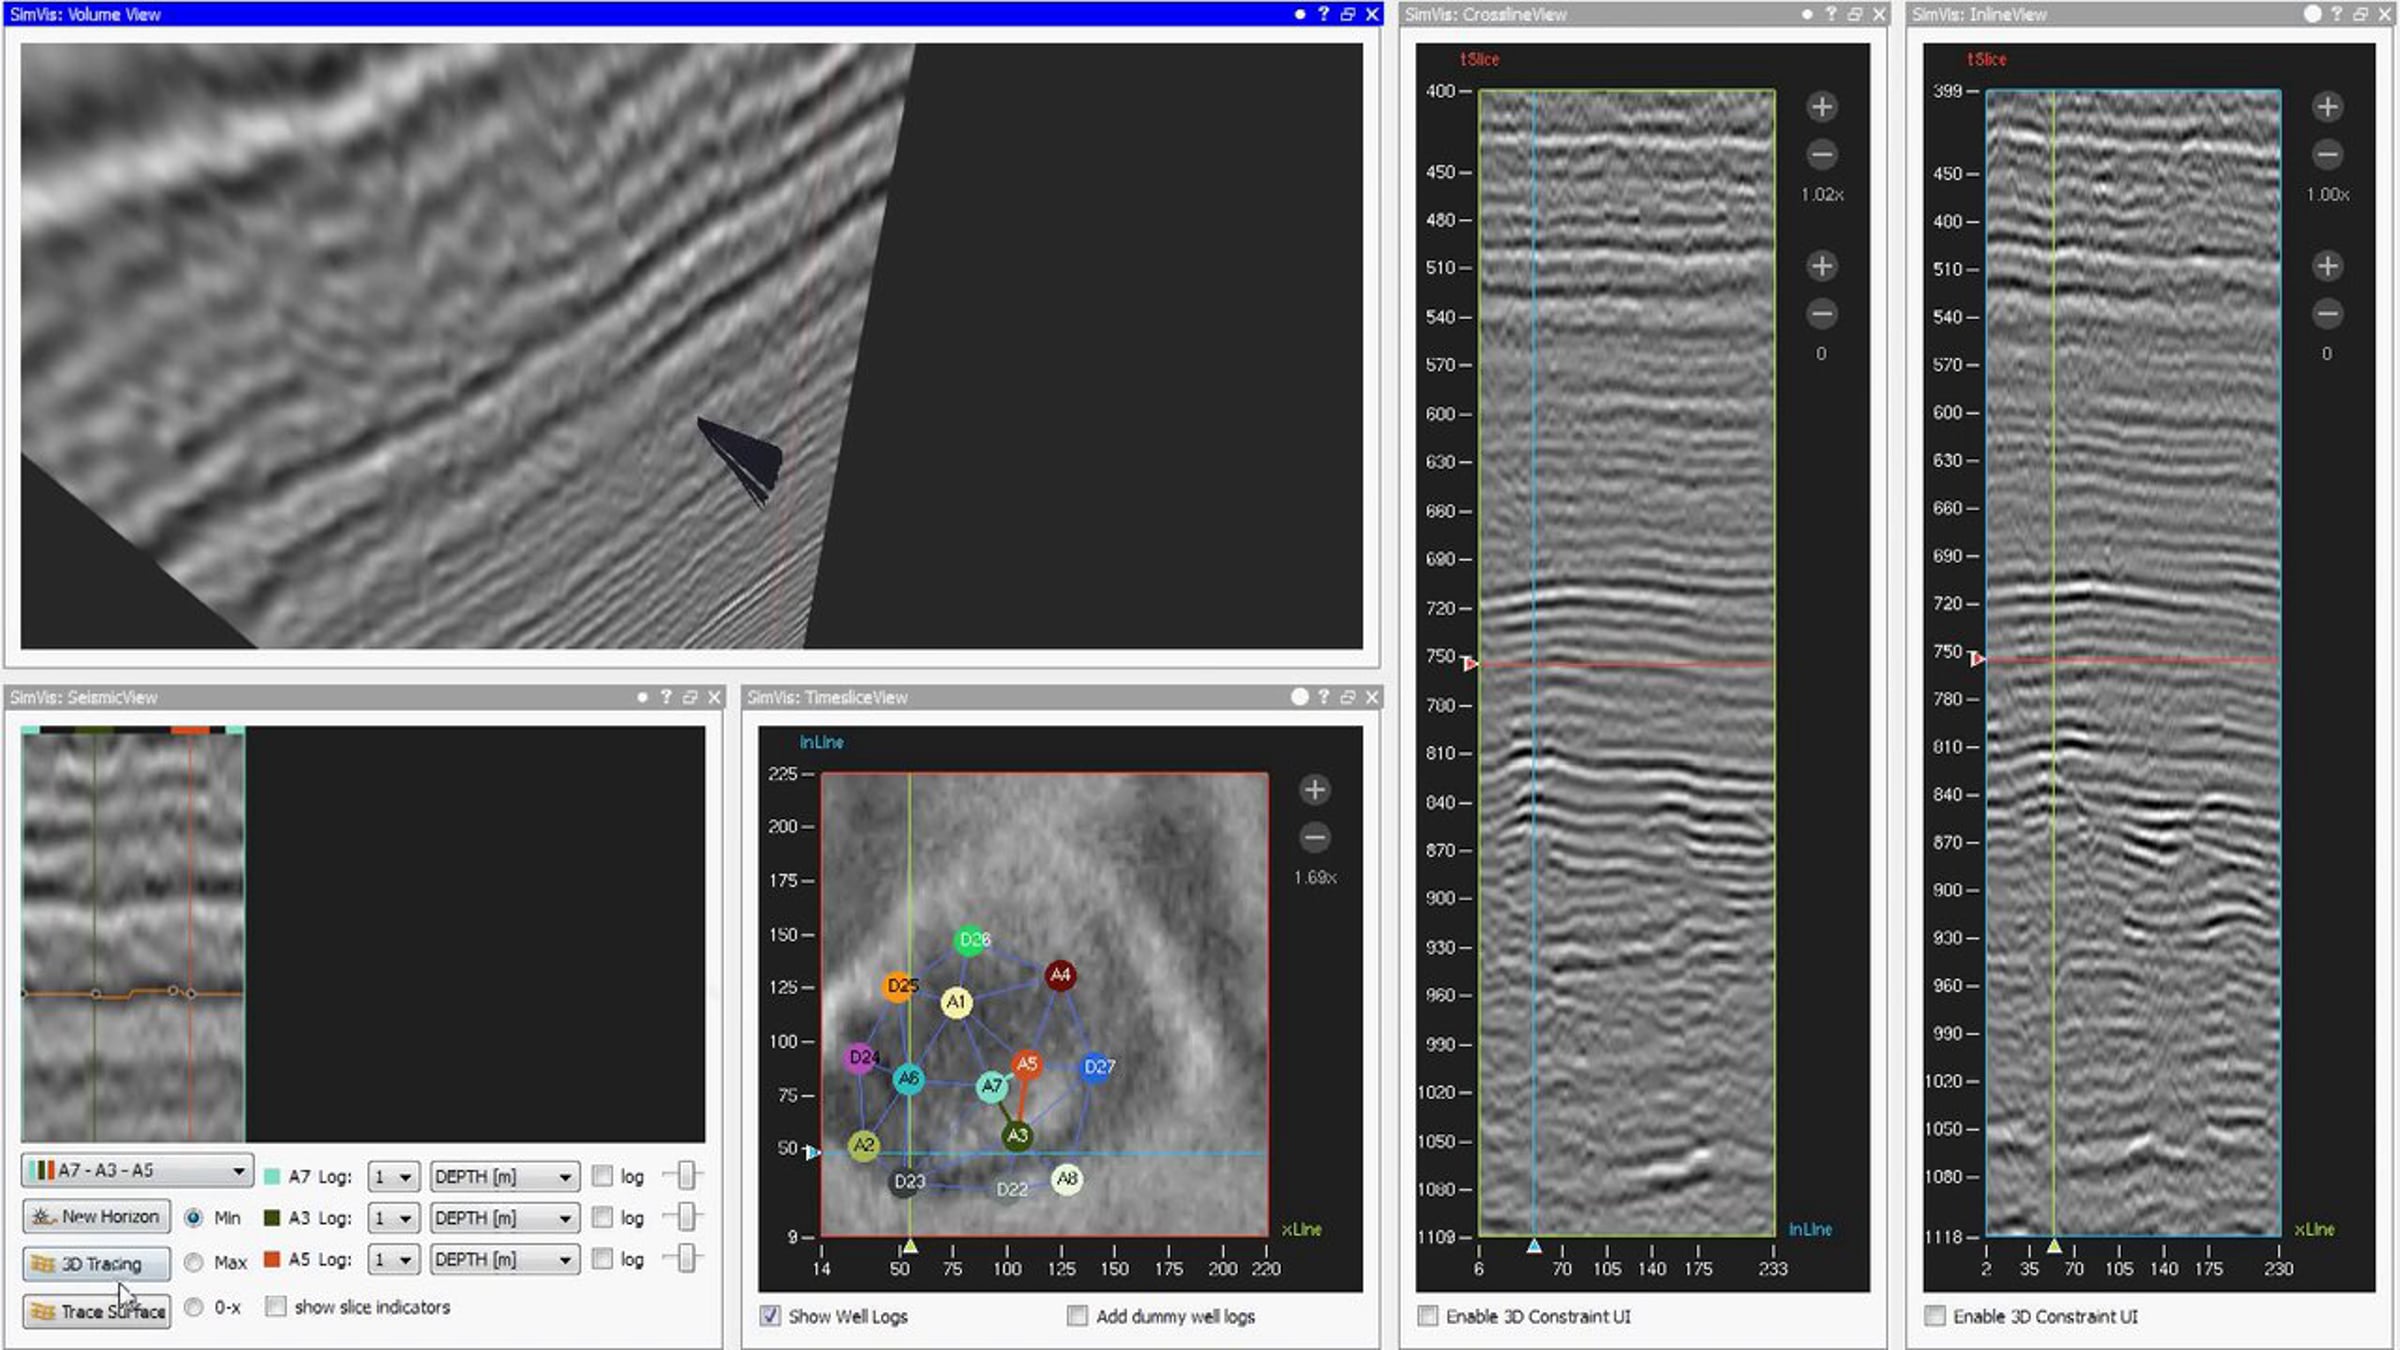Select well A8 on timeslice map
The height and width of the screenshot is (1350, 2400).
1067,1179
